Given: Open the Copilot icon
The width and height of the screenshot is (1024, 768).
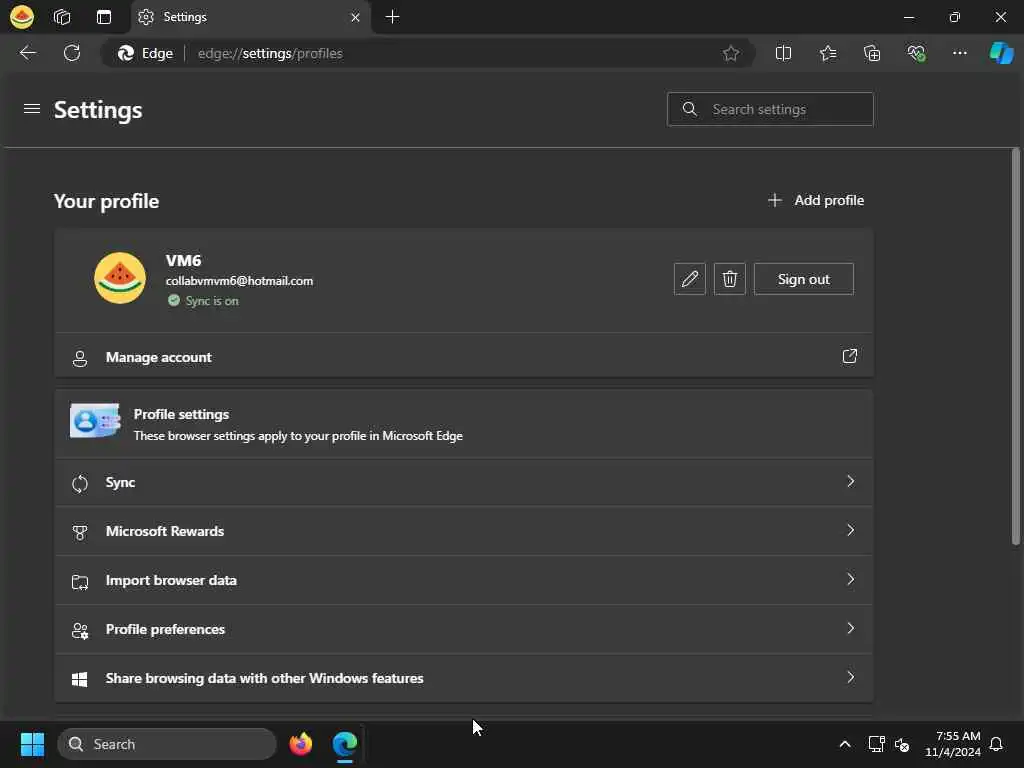Looking at the screenshot, I should point(1001,53).
